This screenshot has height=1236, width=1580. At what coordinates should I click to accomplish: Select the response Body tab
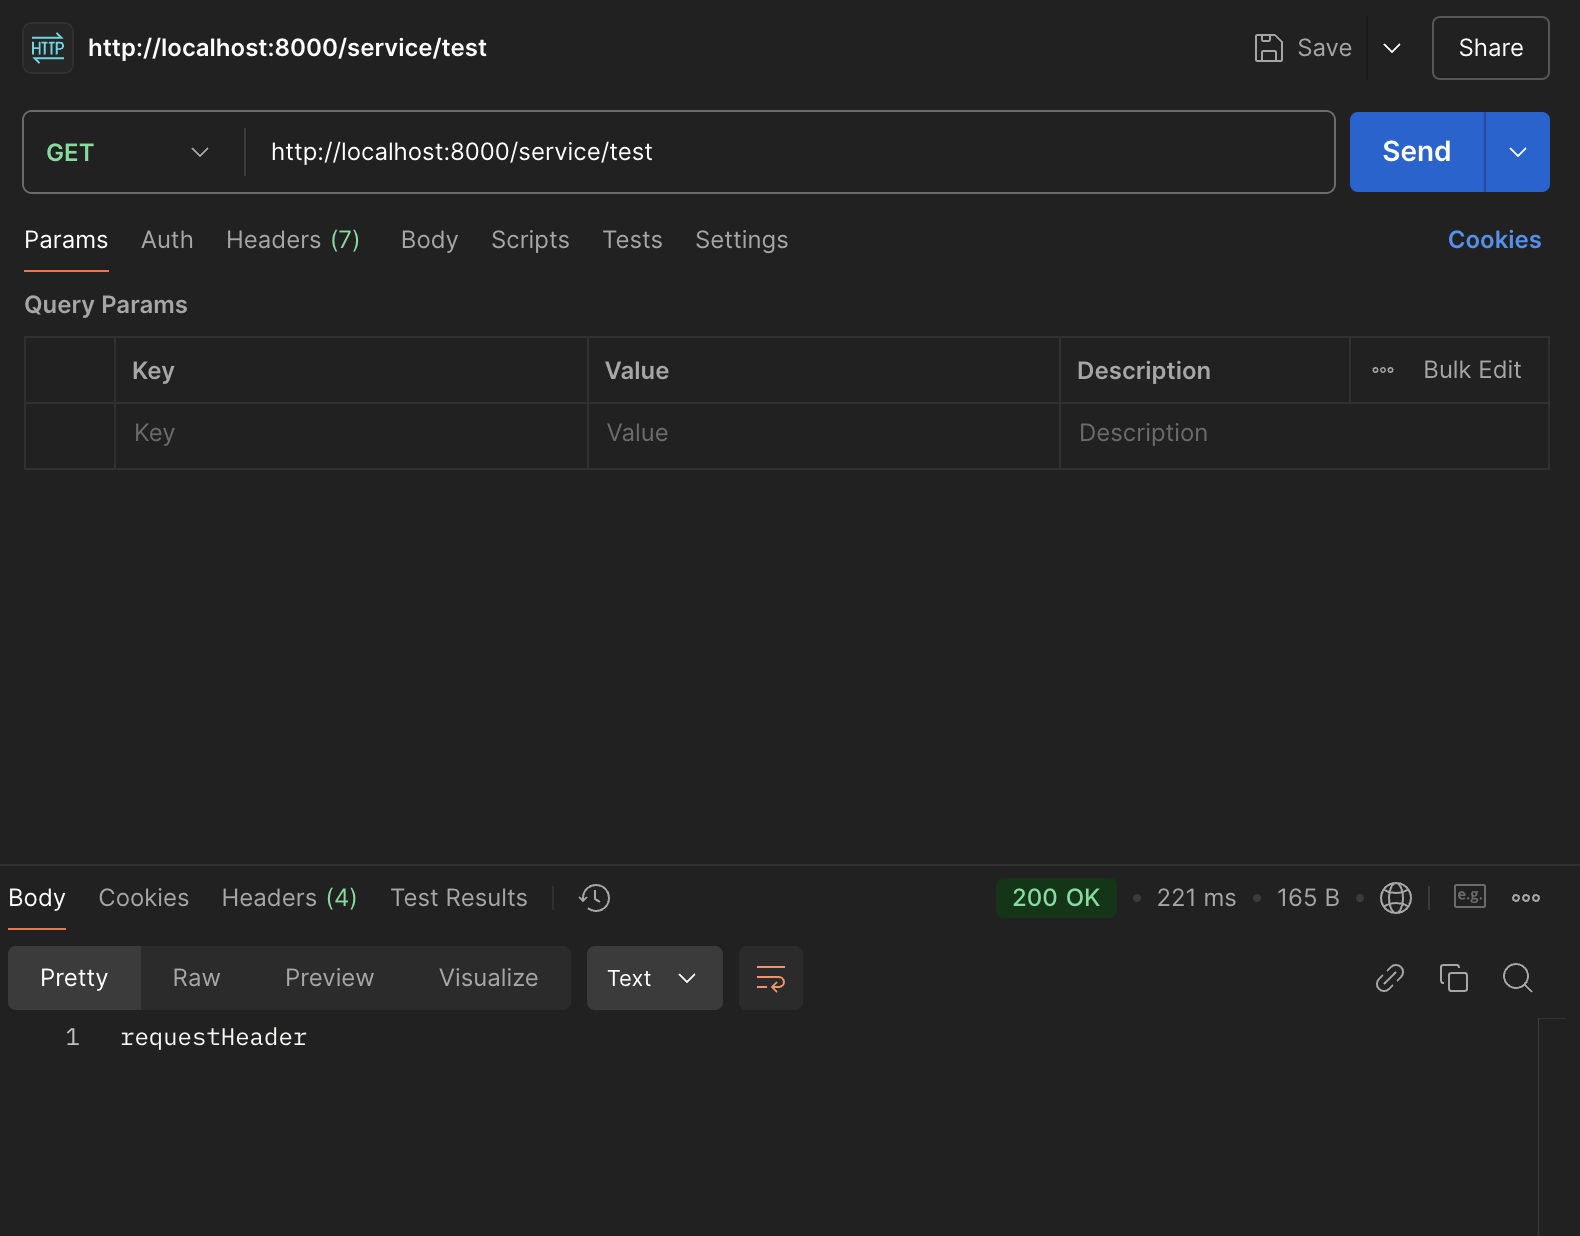point(37,898)
